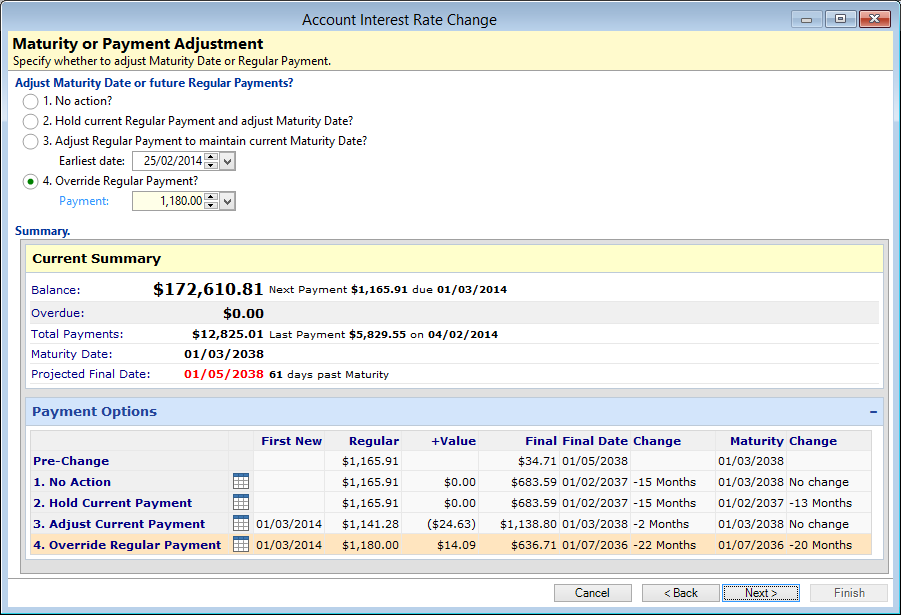
Task: Maximize the Account Interest Rate Change window
Action: pos(840,19)
